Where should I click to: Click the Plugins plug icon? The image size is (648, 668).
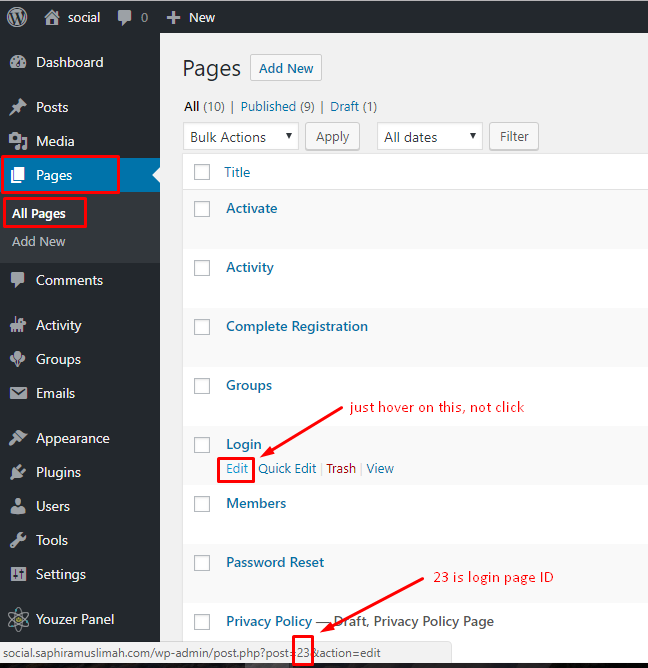pos(18,472)
